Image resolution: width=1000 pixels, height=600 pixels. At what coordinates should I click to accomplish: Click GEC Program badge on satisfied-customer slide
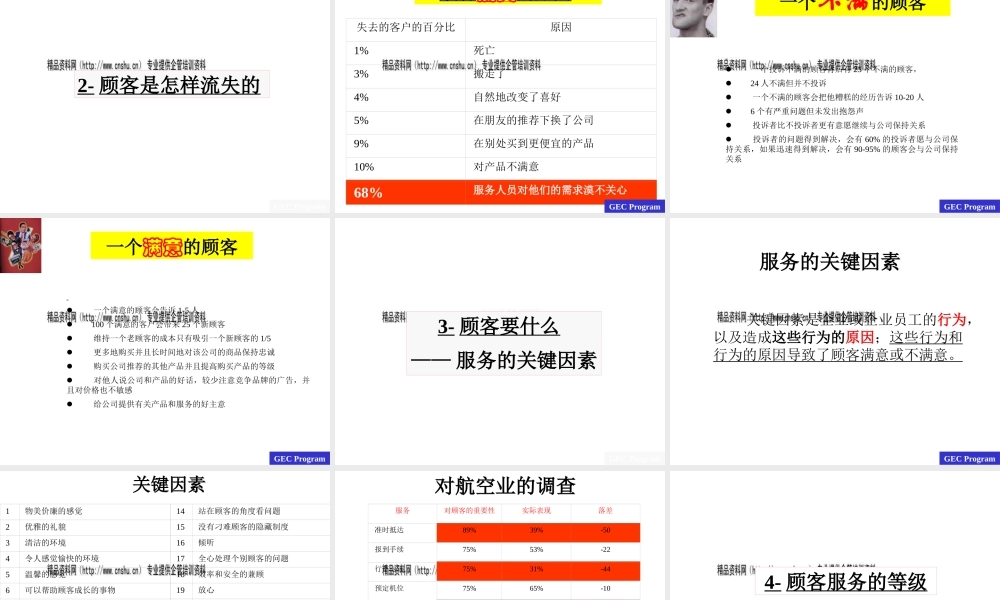point(300,458)
